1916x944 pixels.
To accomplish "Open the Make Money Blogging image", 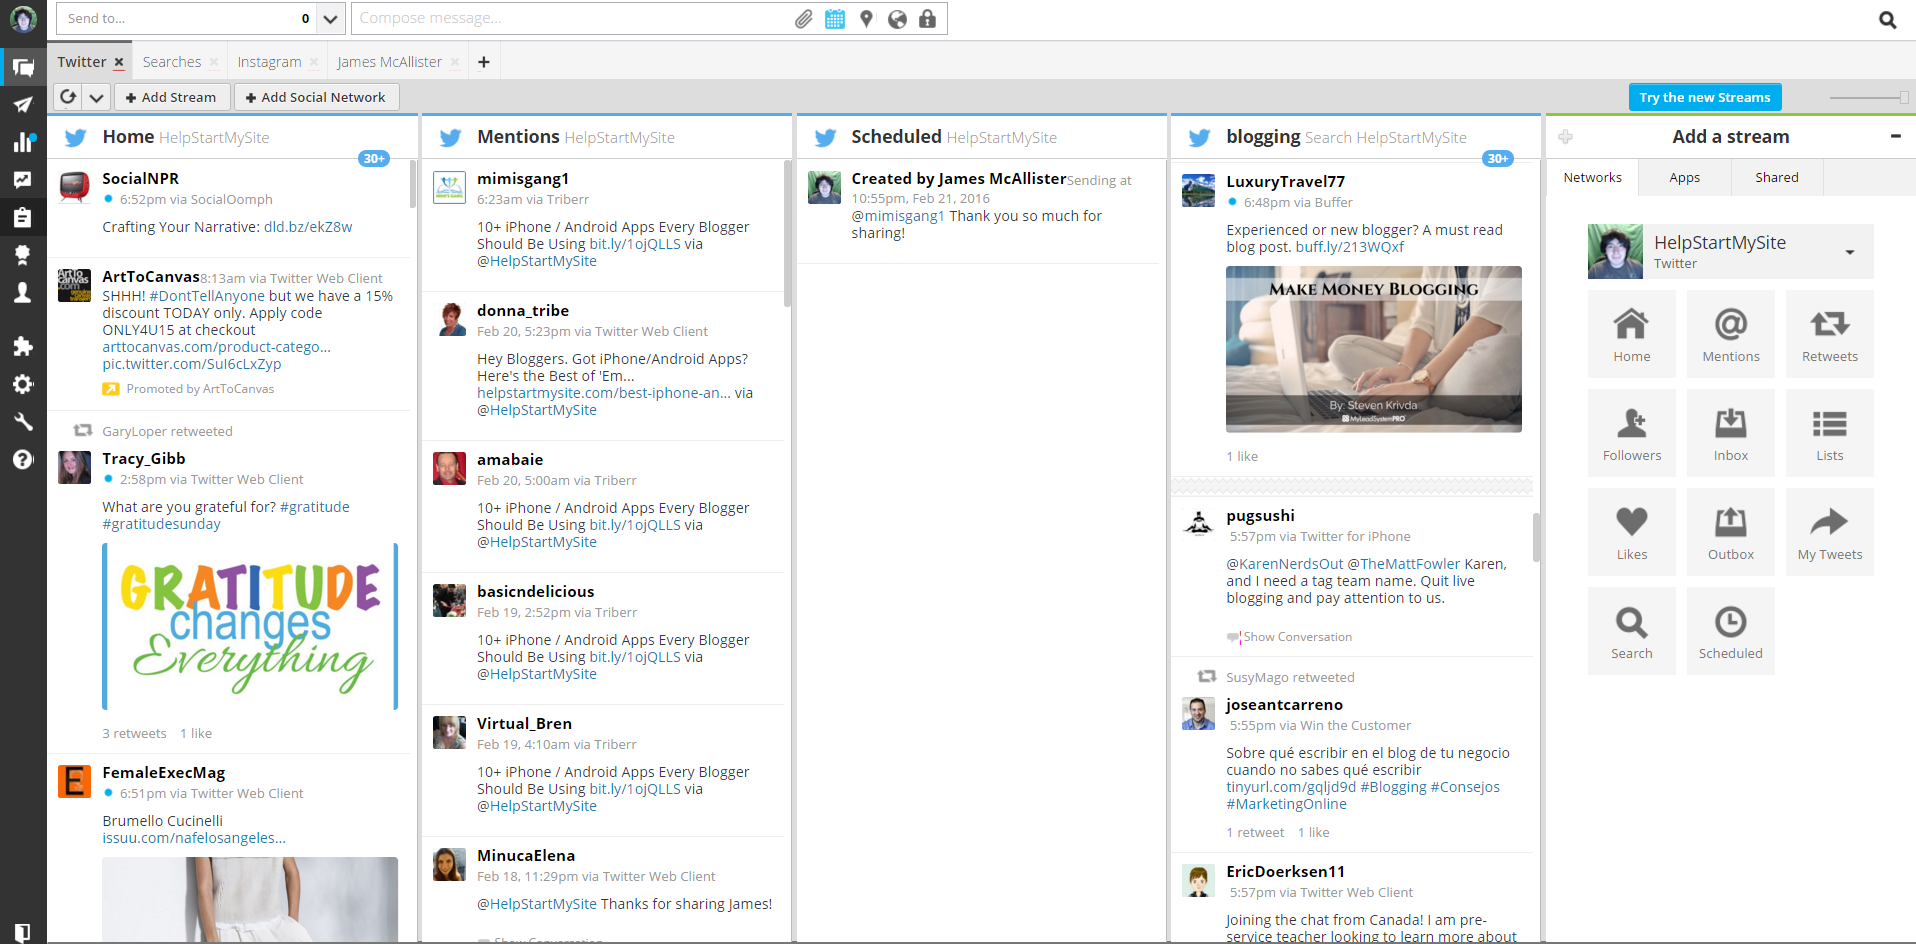I will click(x=1374, y=349).
